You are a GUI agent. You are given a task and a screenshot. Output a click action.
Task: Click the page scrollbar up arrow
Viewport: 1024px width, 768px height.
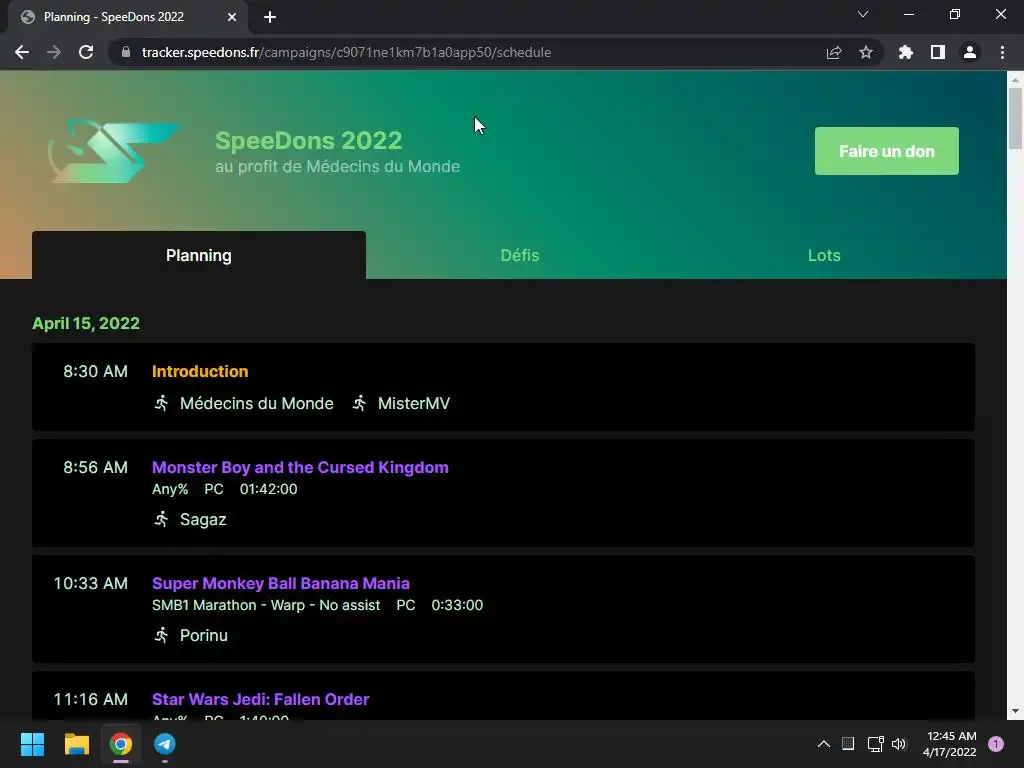pyautogui.click(x=1015, y=80)
